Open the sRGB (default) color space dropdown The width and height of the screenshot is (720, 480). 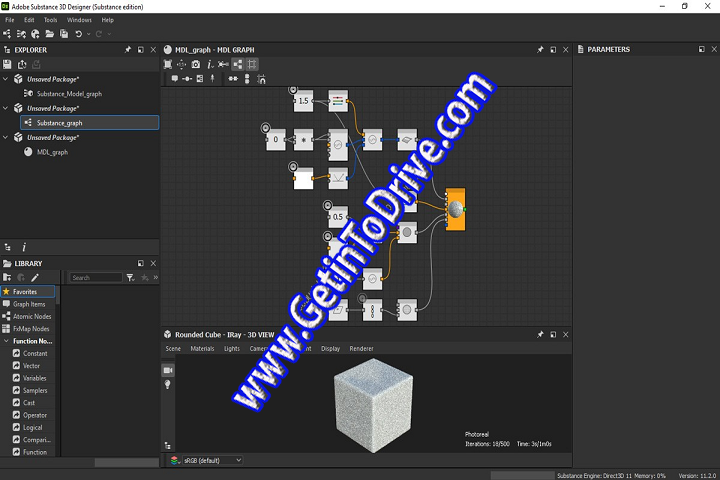pos(212,460)
